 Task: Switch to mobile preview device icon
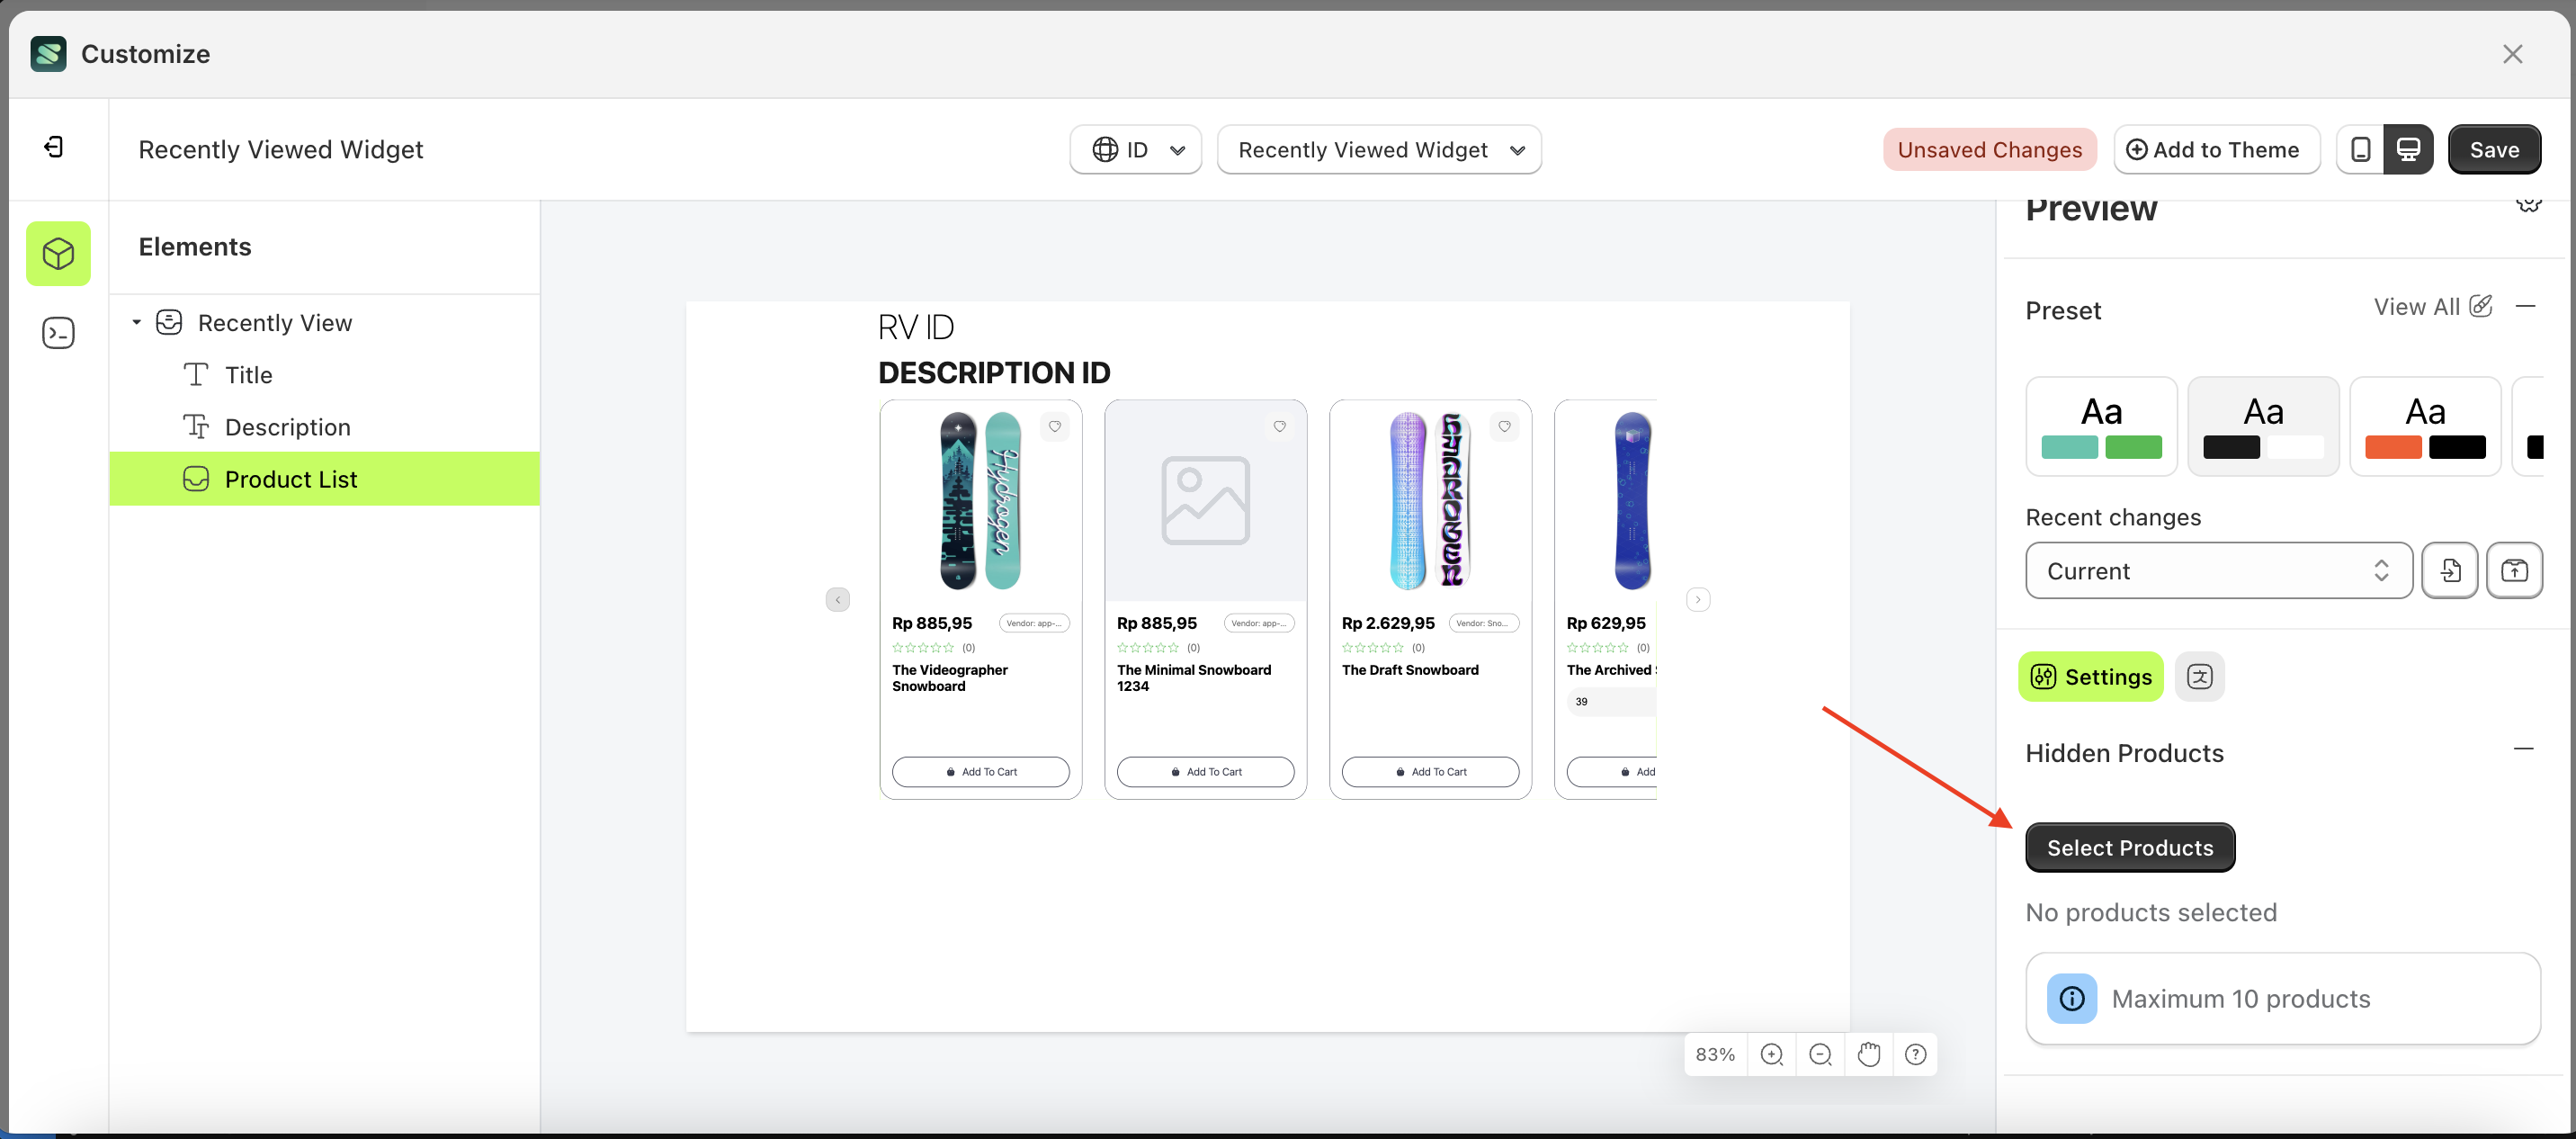coord(2360,150)
